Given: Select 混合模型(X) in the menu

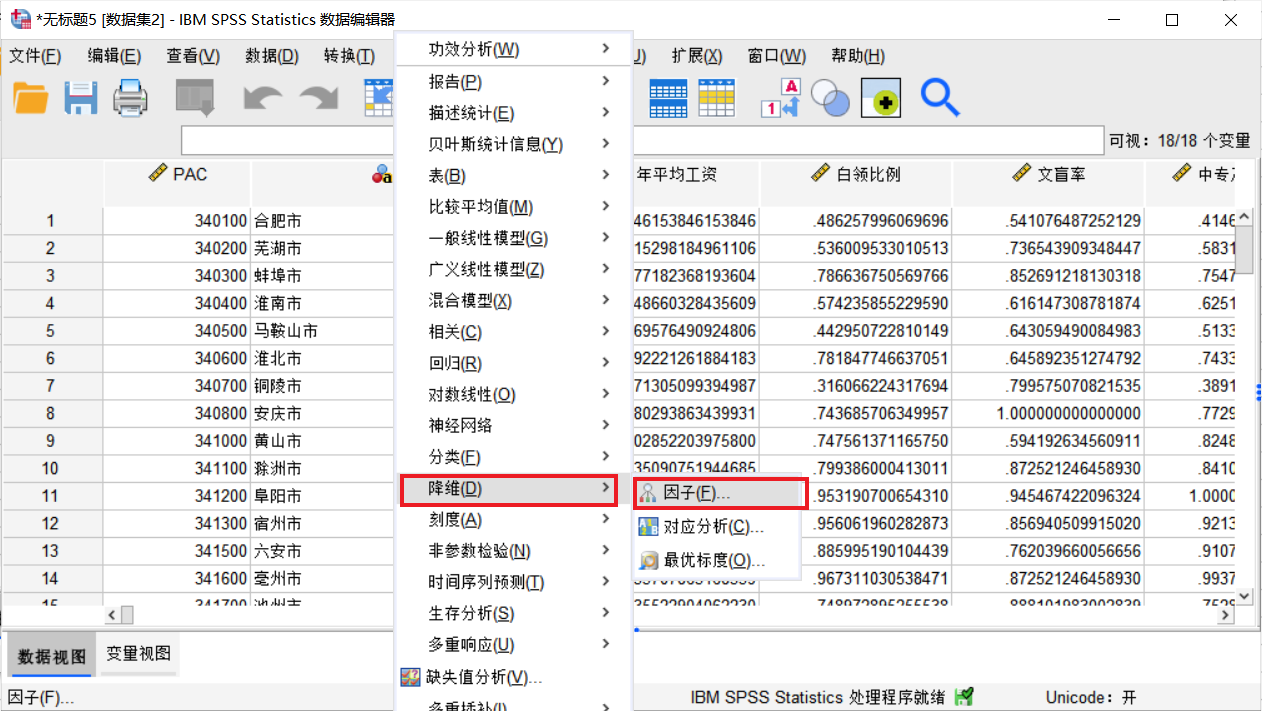Looking at the screenshot, I should (x=514, y=300).
